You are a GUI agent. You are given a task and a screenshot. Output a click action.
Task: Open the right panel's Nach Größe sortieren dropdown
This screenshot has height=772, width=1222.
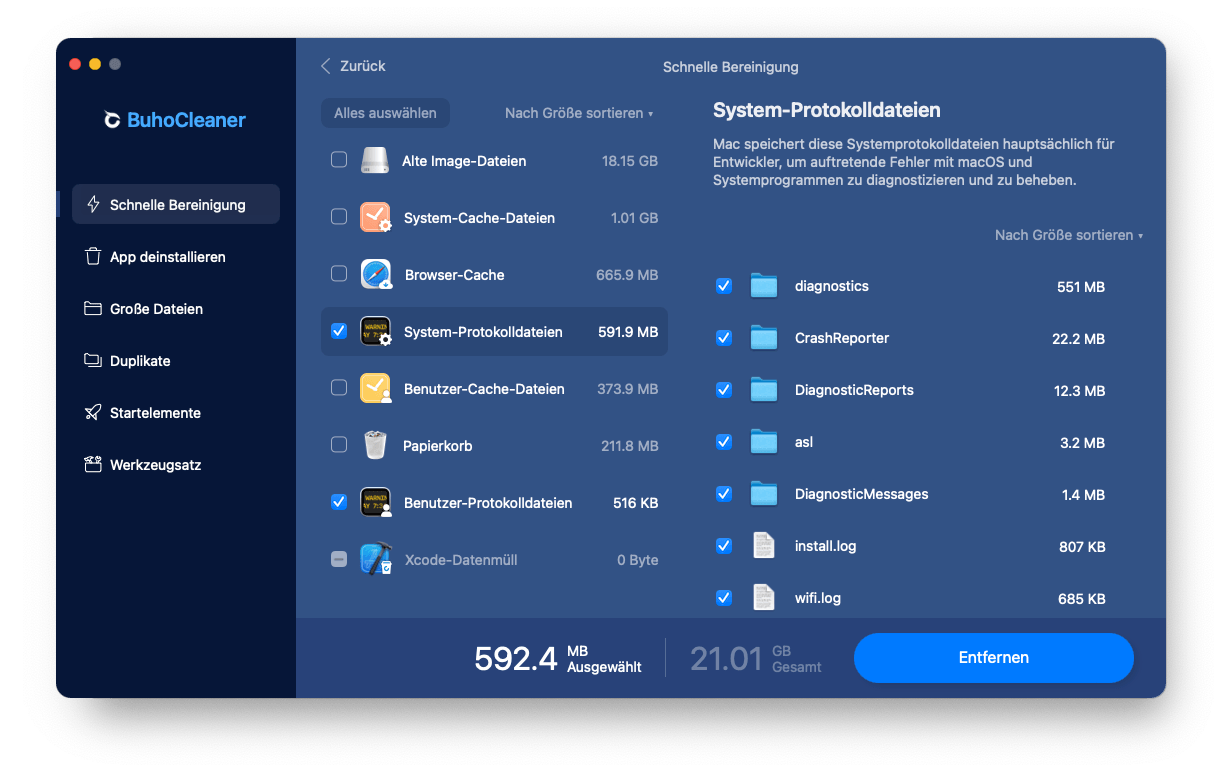coord(1068,235)
